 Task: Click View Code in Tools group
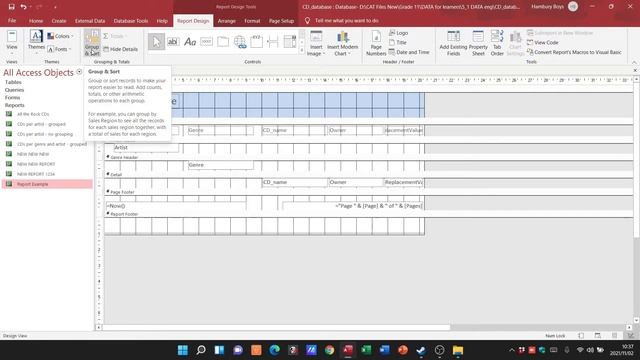542,42
